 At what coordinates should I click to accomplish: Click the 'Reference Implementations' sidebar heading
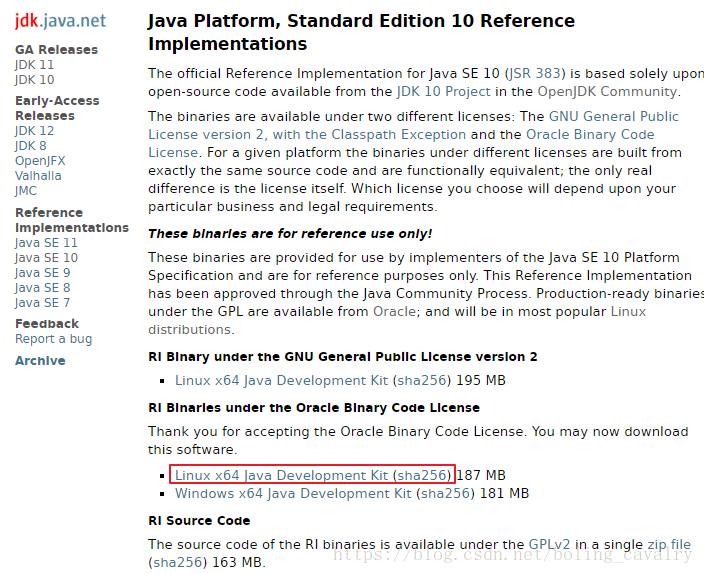[x=72, y=220]
